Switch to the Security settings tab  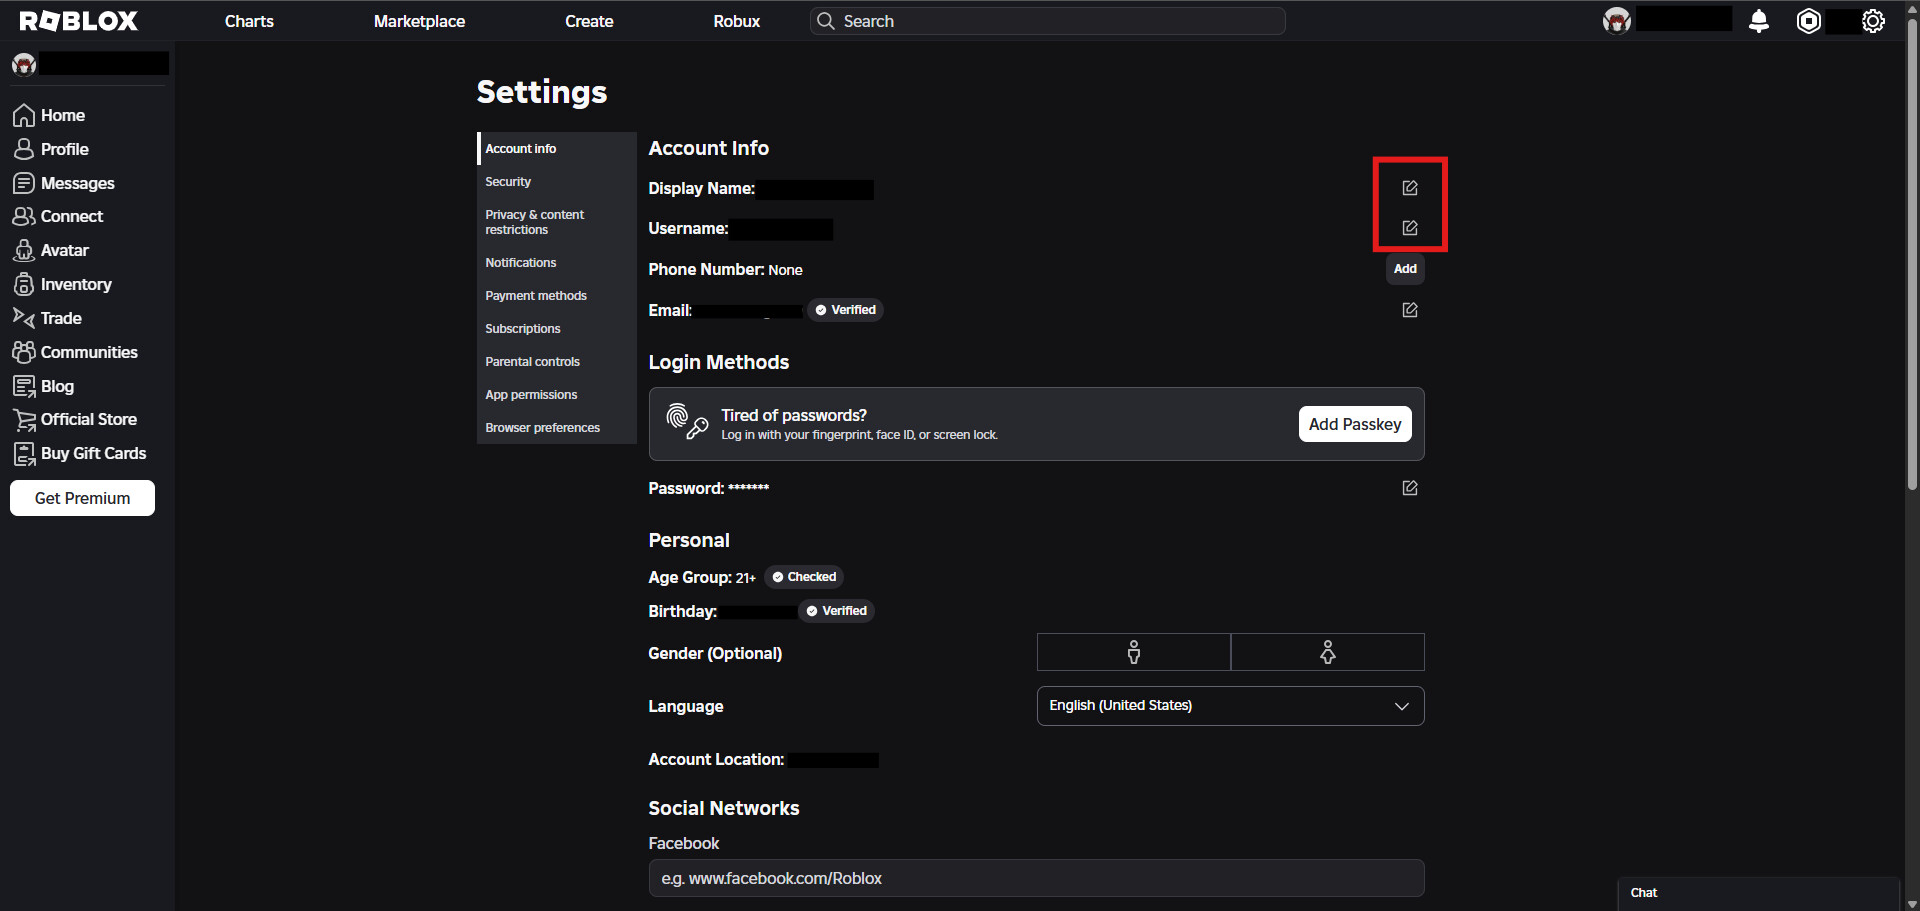pyautogui.click(x=508, y=181)
